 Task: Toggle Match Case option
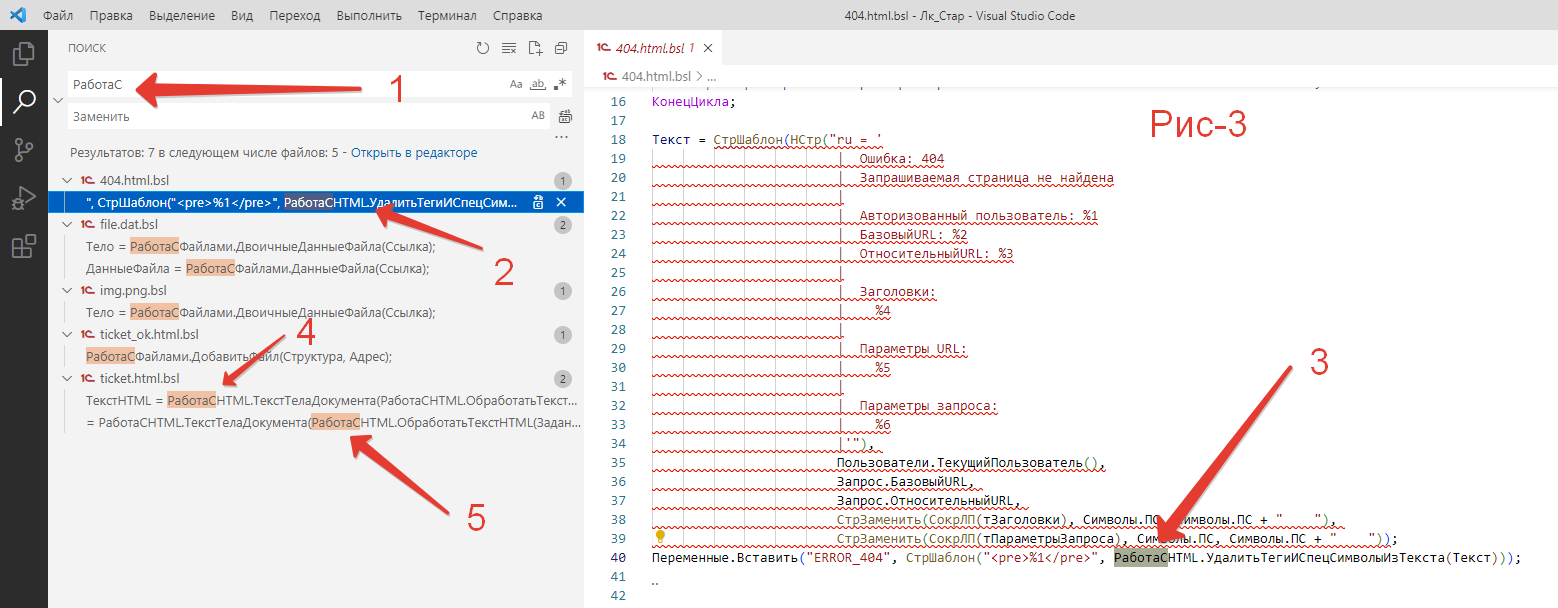click(x=516, y=84)
